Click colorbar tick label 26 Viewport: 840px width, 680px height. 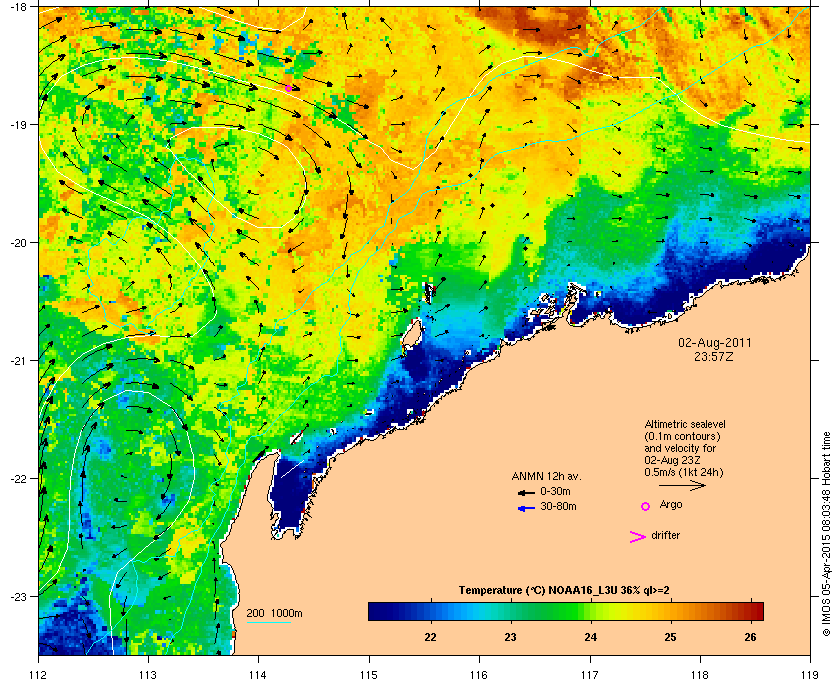click(x=751, y=637)
